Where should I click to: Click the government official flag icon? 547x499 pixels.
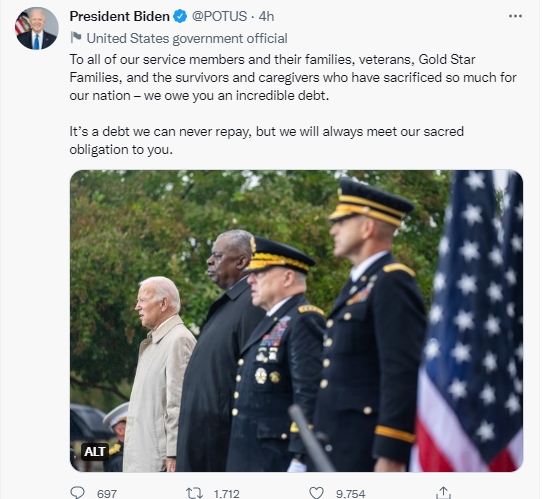(76, 37)
